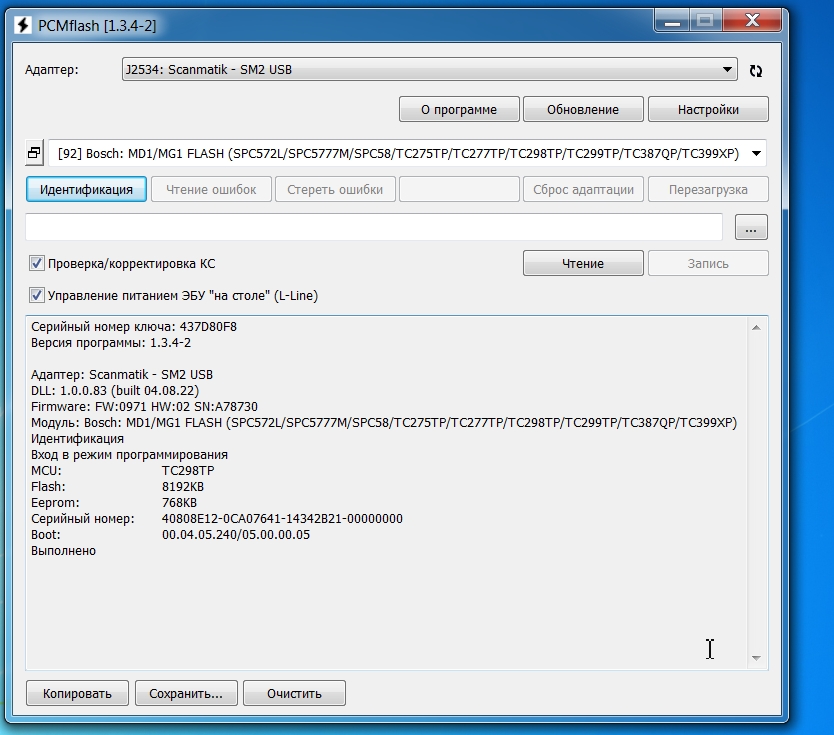Click the Чтение button
The width and height of the screenshot is (834, 735).
pos(583,264)
